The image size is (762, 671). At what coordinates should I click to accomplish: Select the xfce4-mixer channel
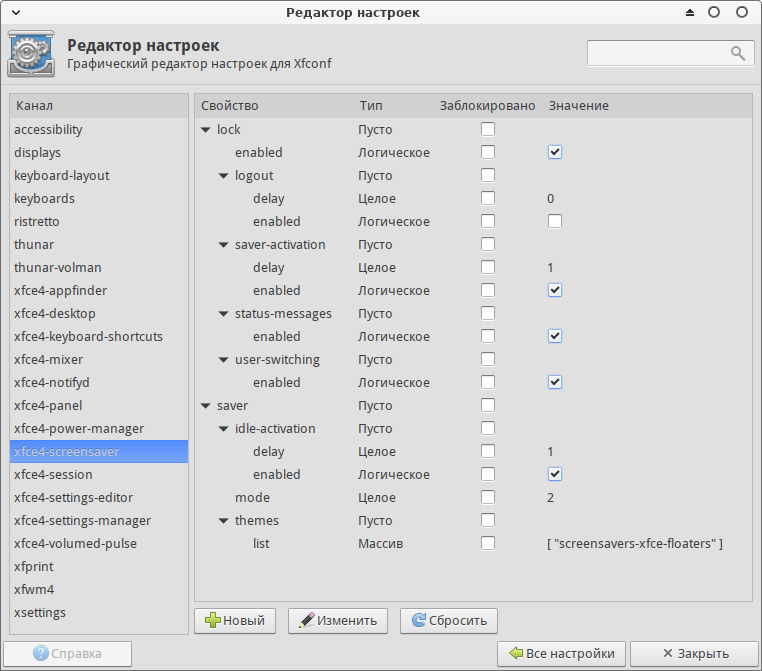99,360
